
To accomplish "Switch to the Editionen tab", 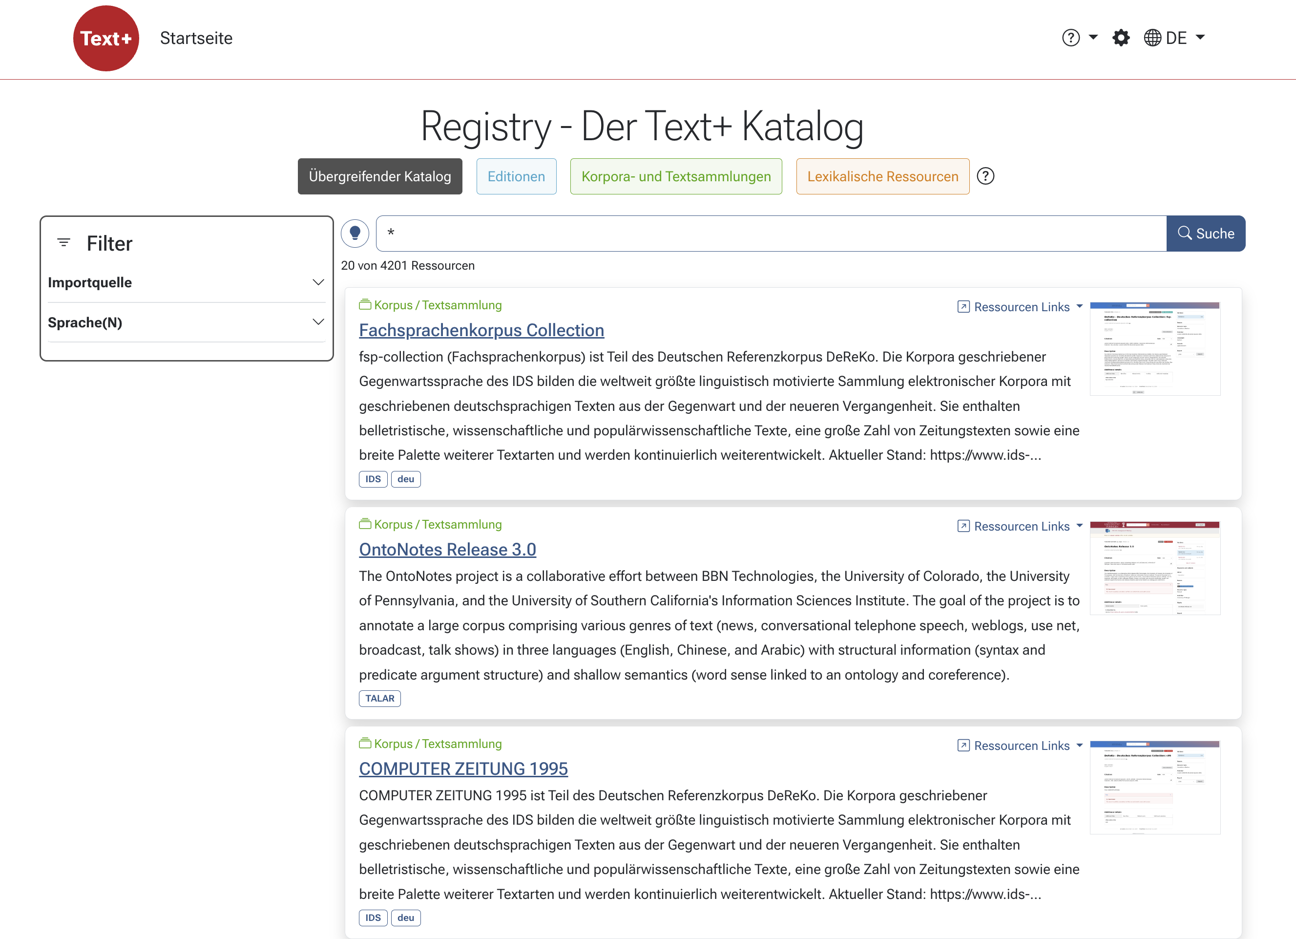I will point(516,176).
